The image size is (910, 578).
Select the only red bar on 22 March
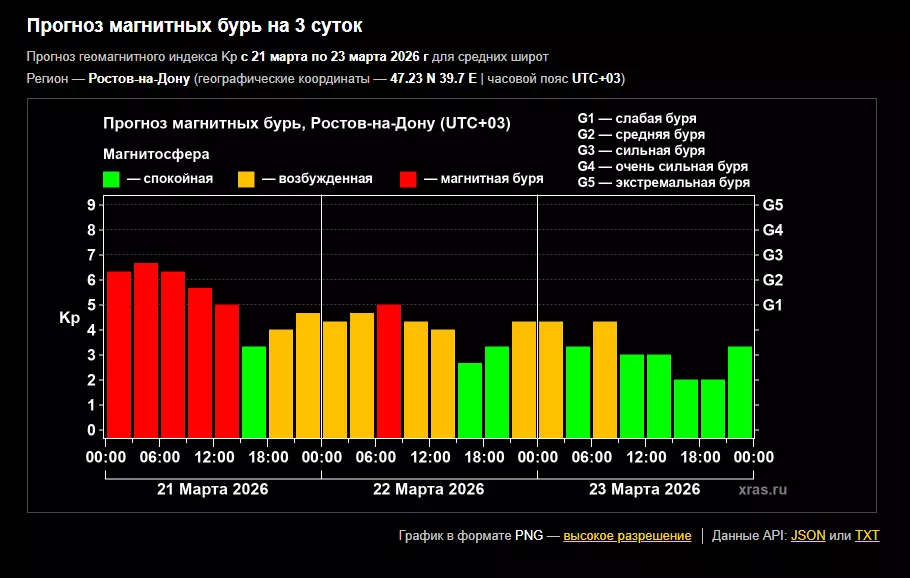[389, 370]
